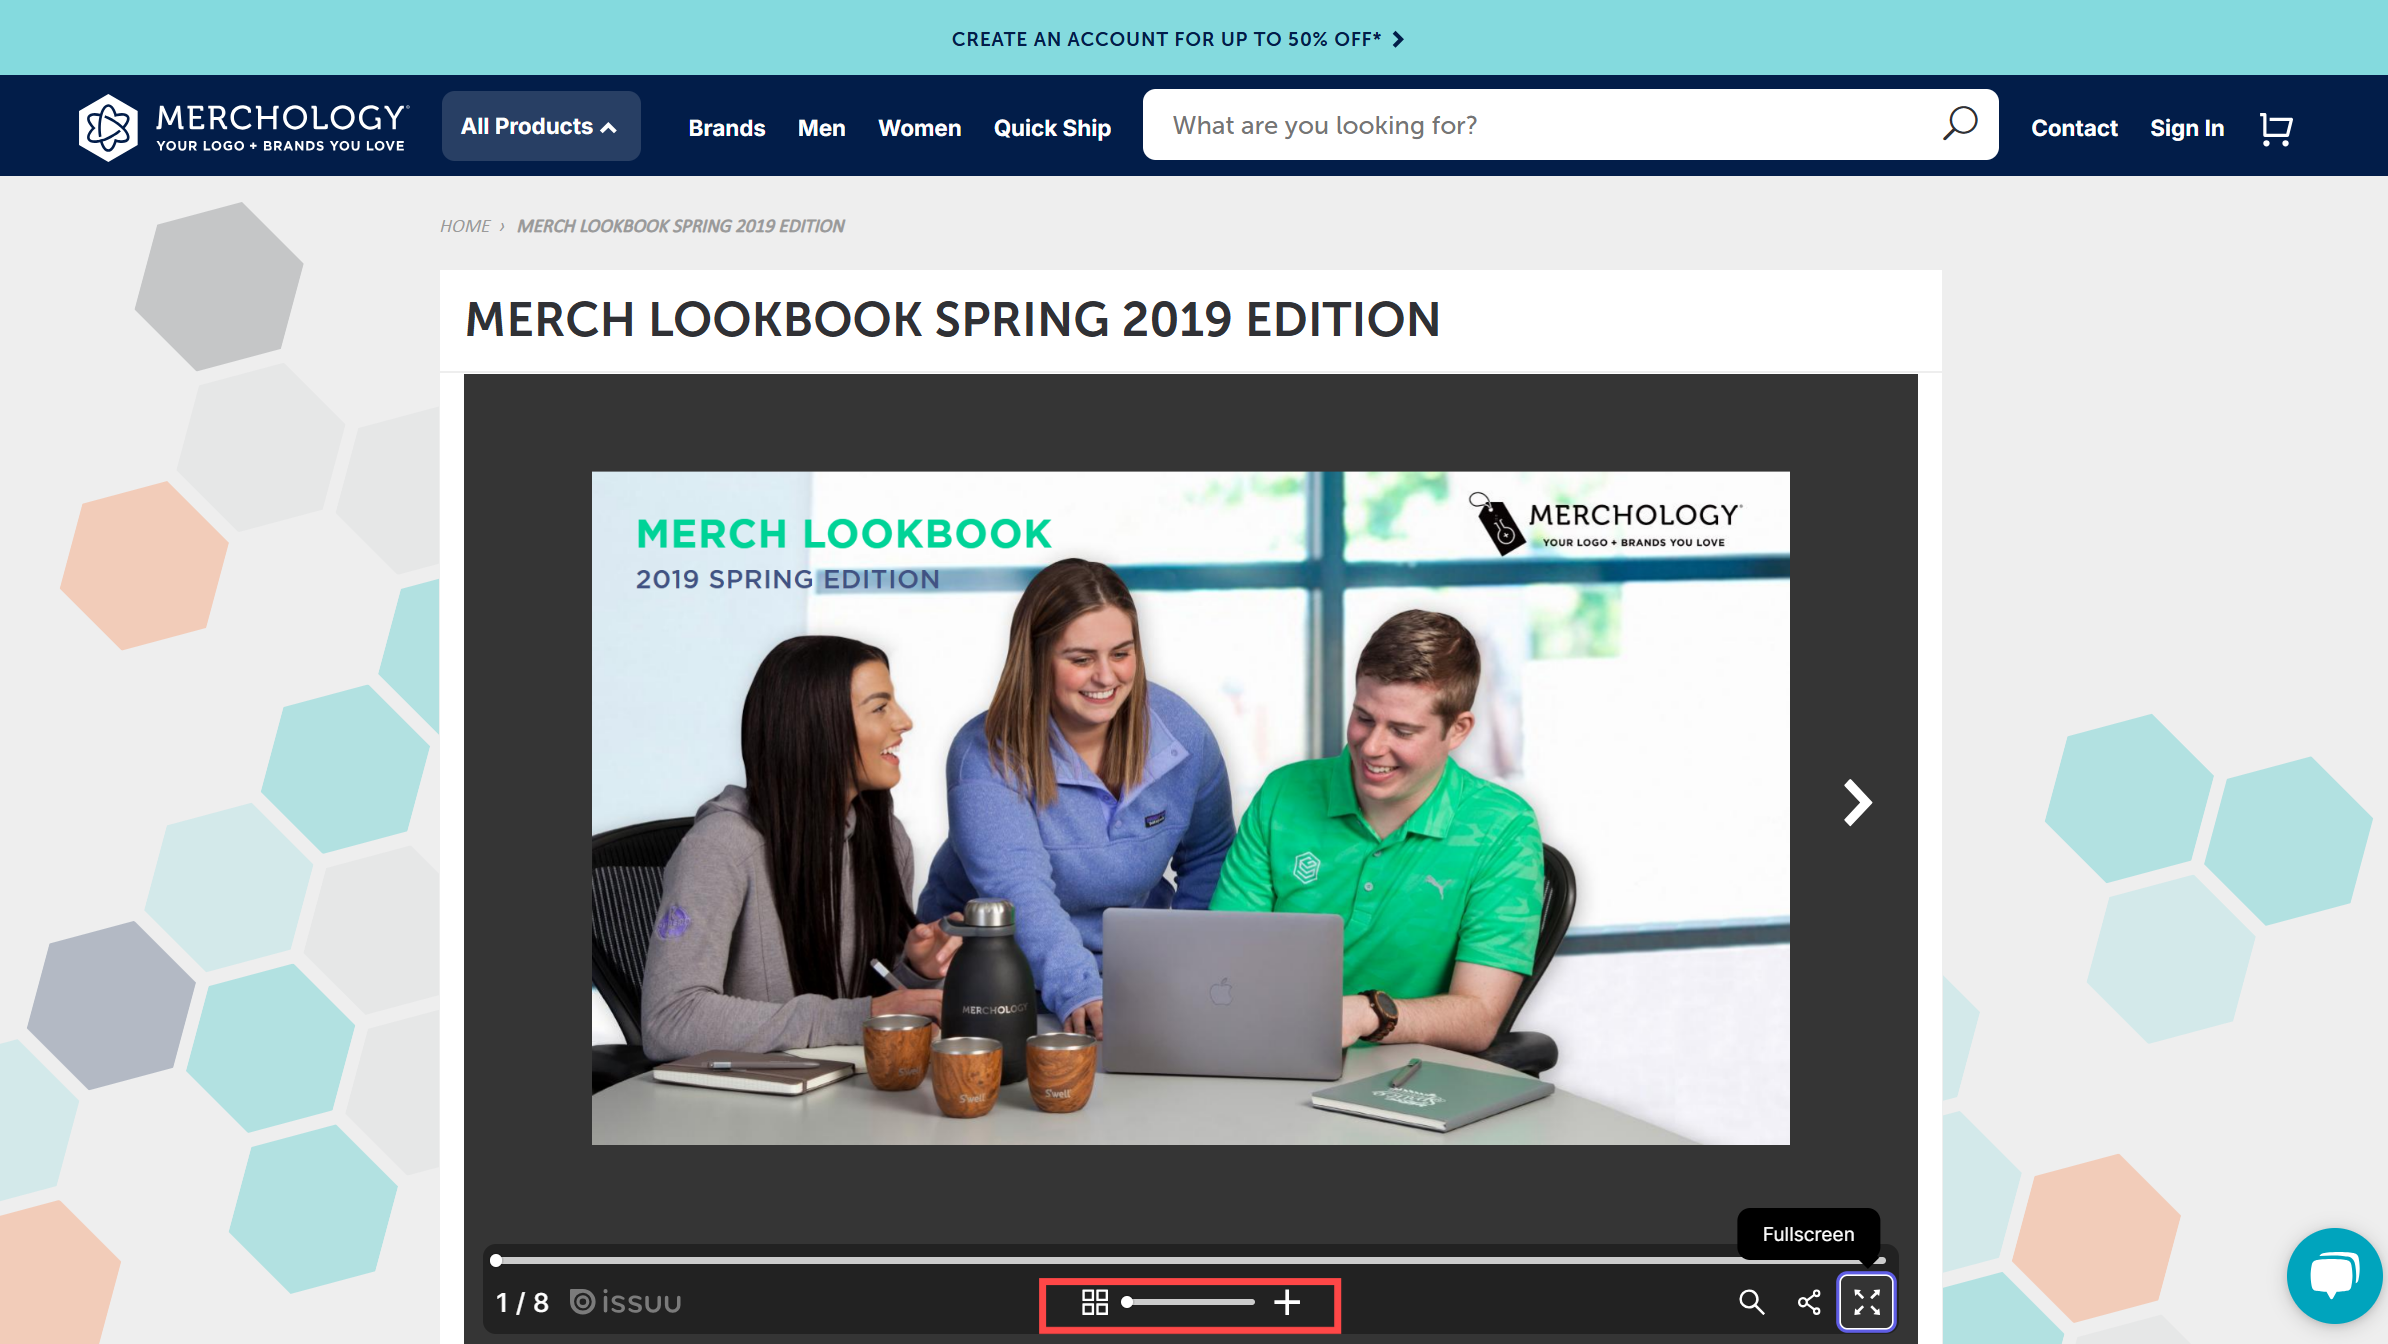Click the viewer's search magnifier icon
Screen dimensions: 2388x1344
tap(1751, 1302)
